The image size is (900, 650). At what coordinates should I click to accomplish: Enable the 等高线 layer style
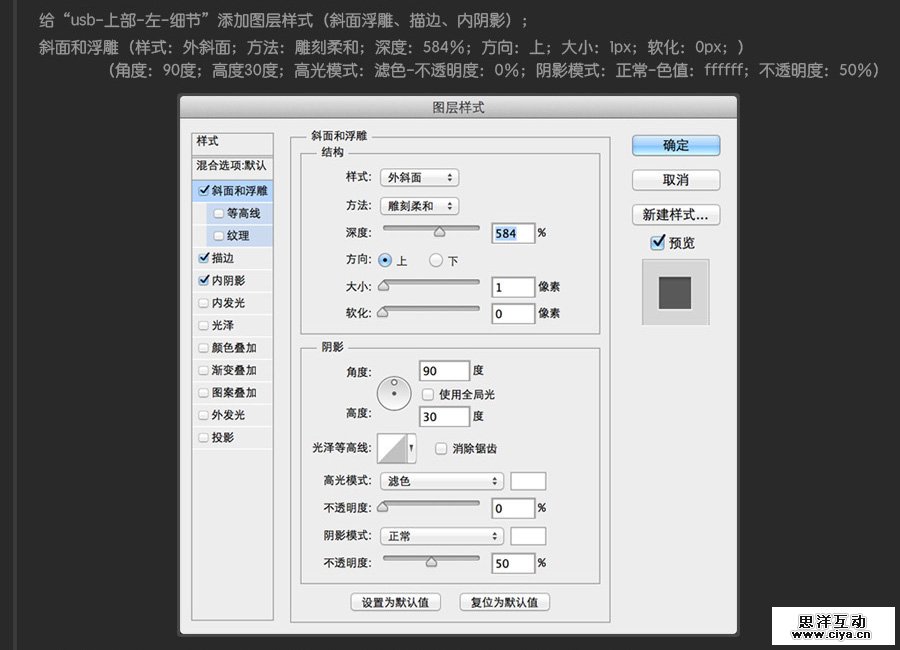tap(218, 212)
